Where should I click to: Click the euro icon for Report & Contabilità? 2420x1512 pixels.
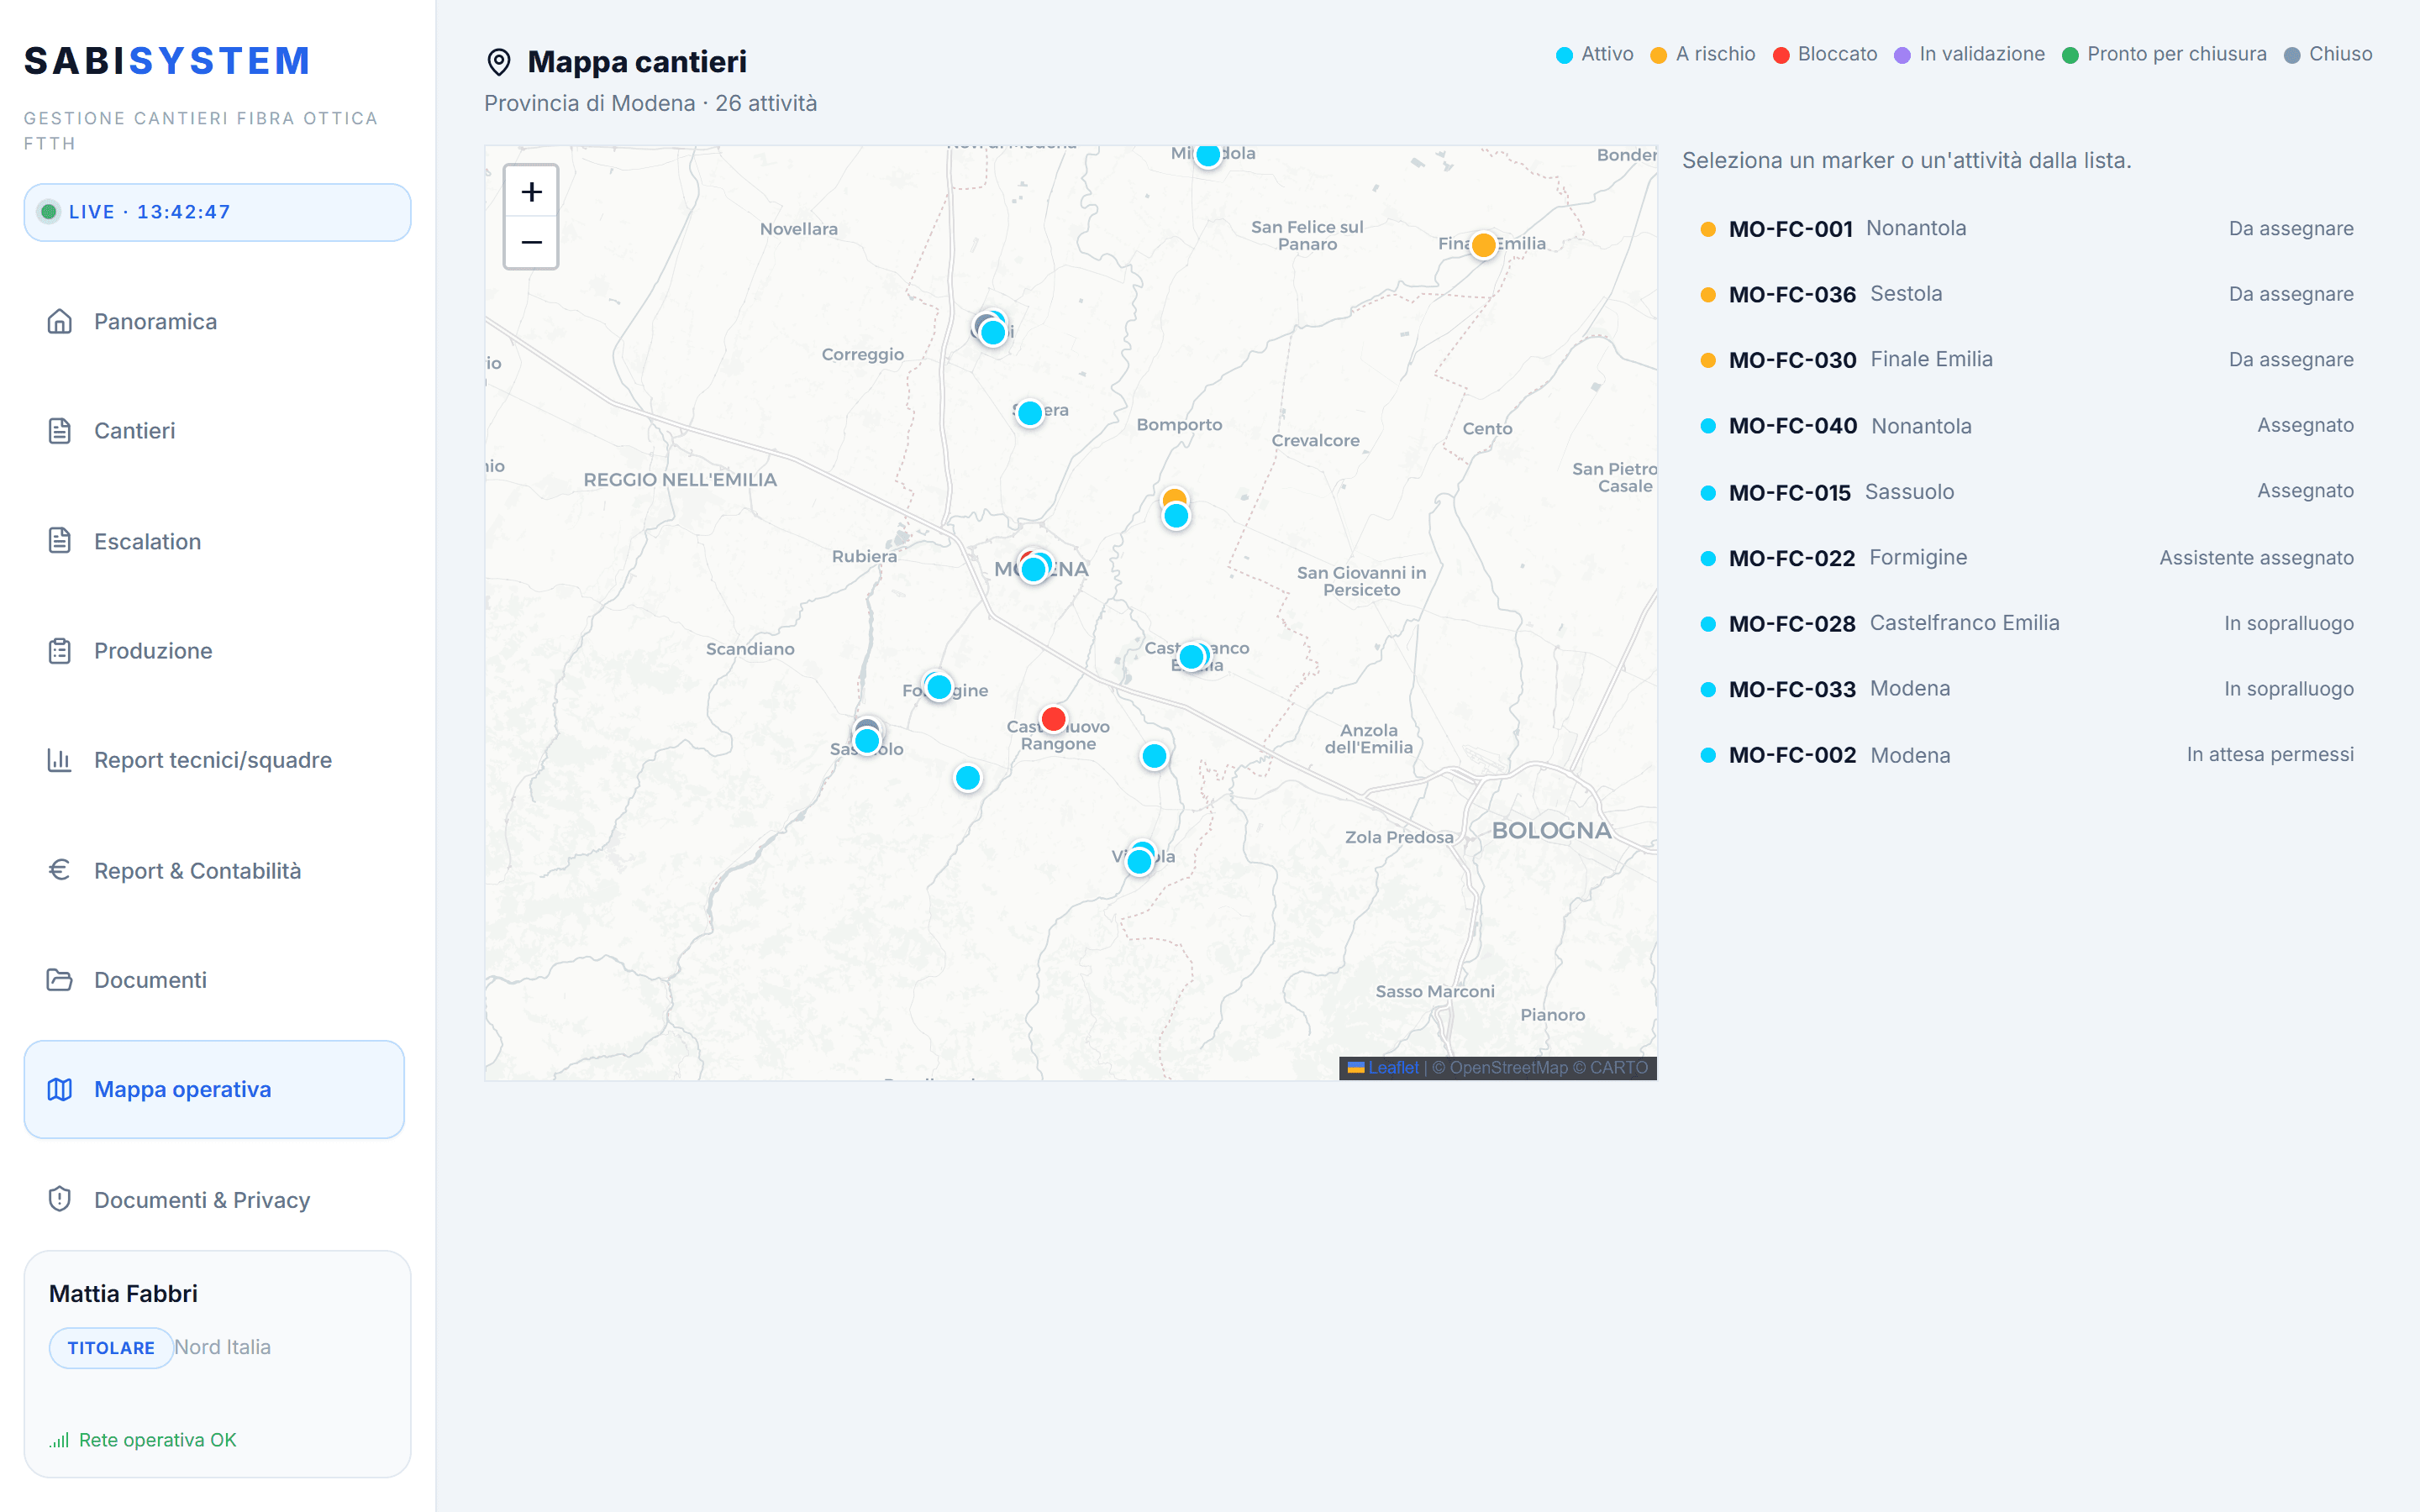60,870
